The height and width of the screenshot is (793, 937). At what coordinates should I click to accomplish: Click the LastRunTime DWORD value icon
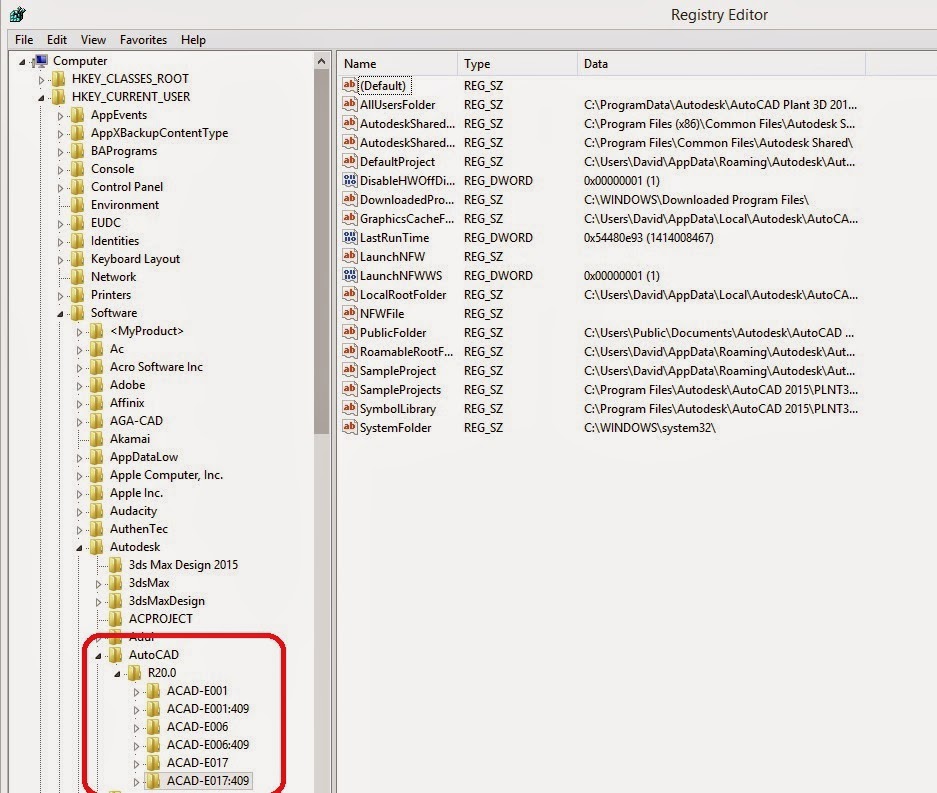coord(350,237)
